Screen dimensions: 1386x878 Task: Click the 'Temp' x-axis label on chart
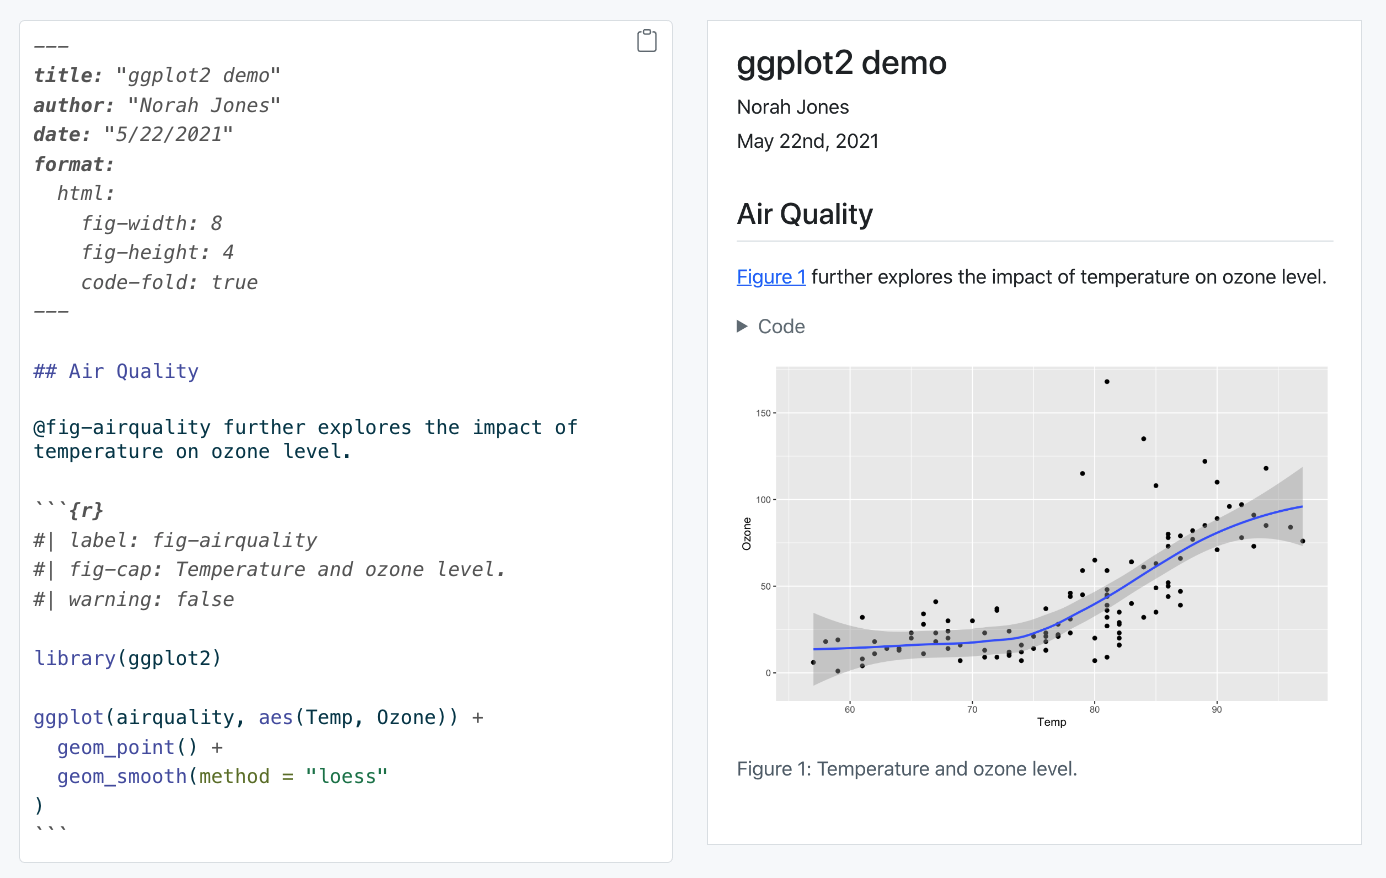click(1051, 722)
